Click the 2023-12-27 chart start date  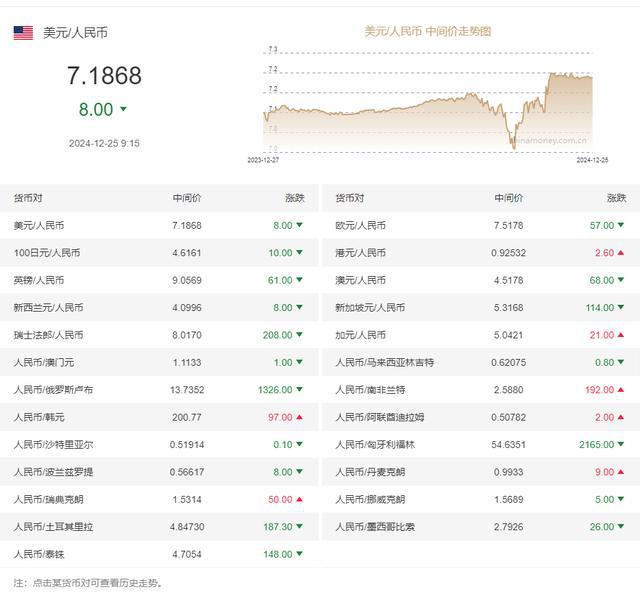tap(263, 160)
